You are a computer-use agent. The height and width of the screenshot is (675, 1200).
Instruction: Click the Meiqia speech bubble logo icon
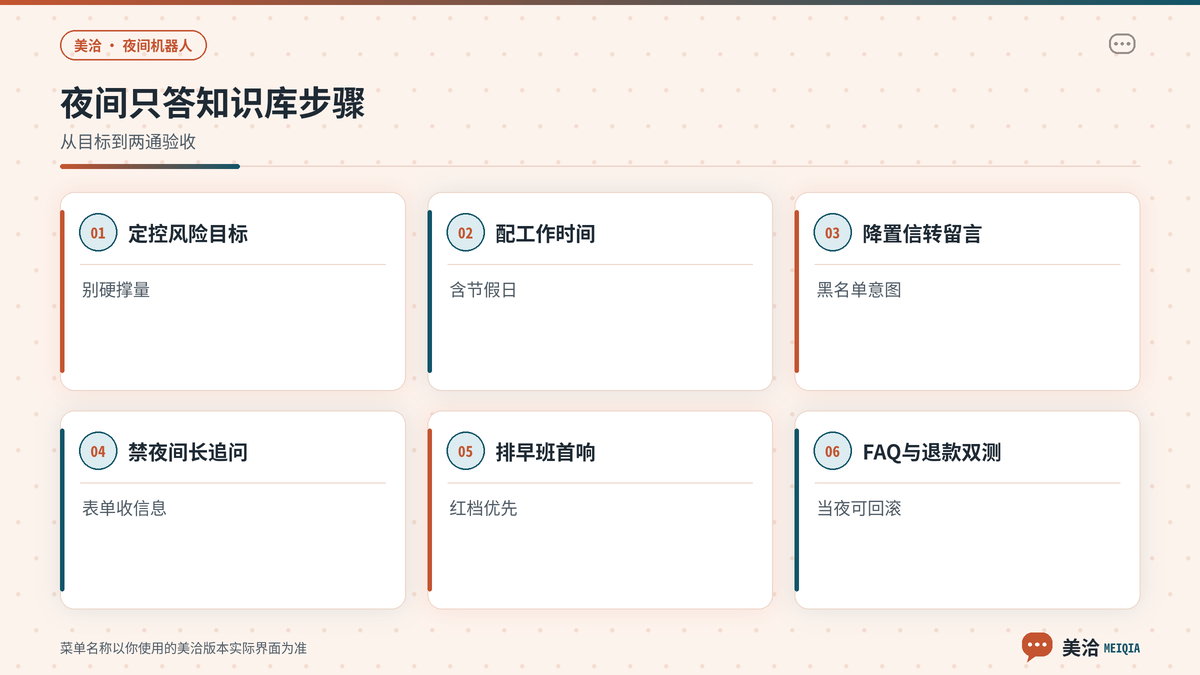pos(1037,647)
